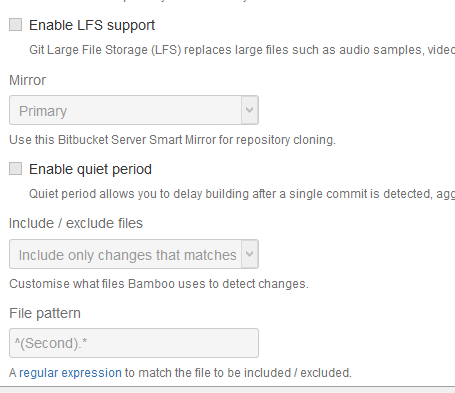Click the Include / exclude files label
Screen dimensions: 455x393
[x=76, y=223]
